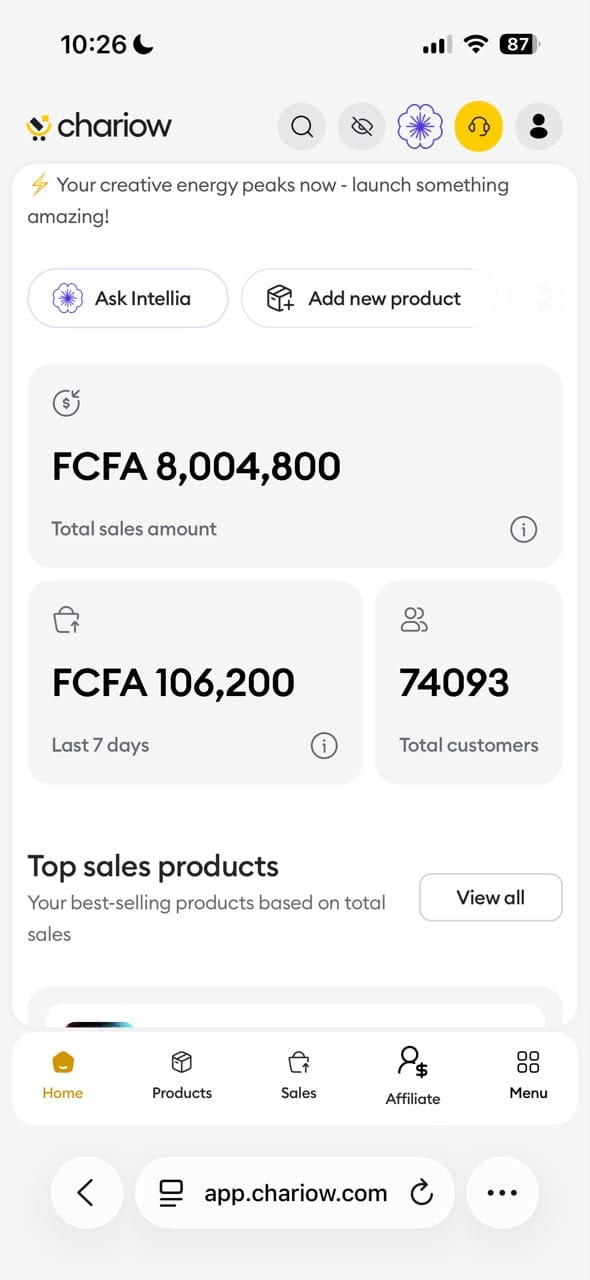Tap Add new product button
Viewport: 590px width, 1280px height.
tap(369, 298)
